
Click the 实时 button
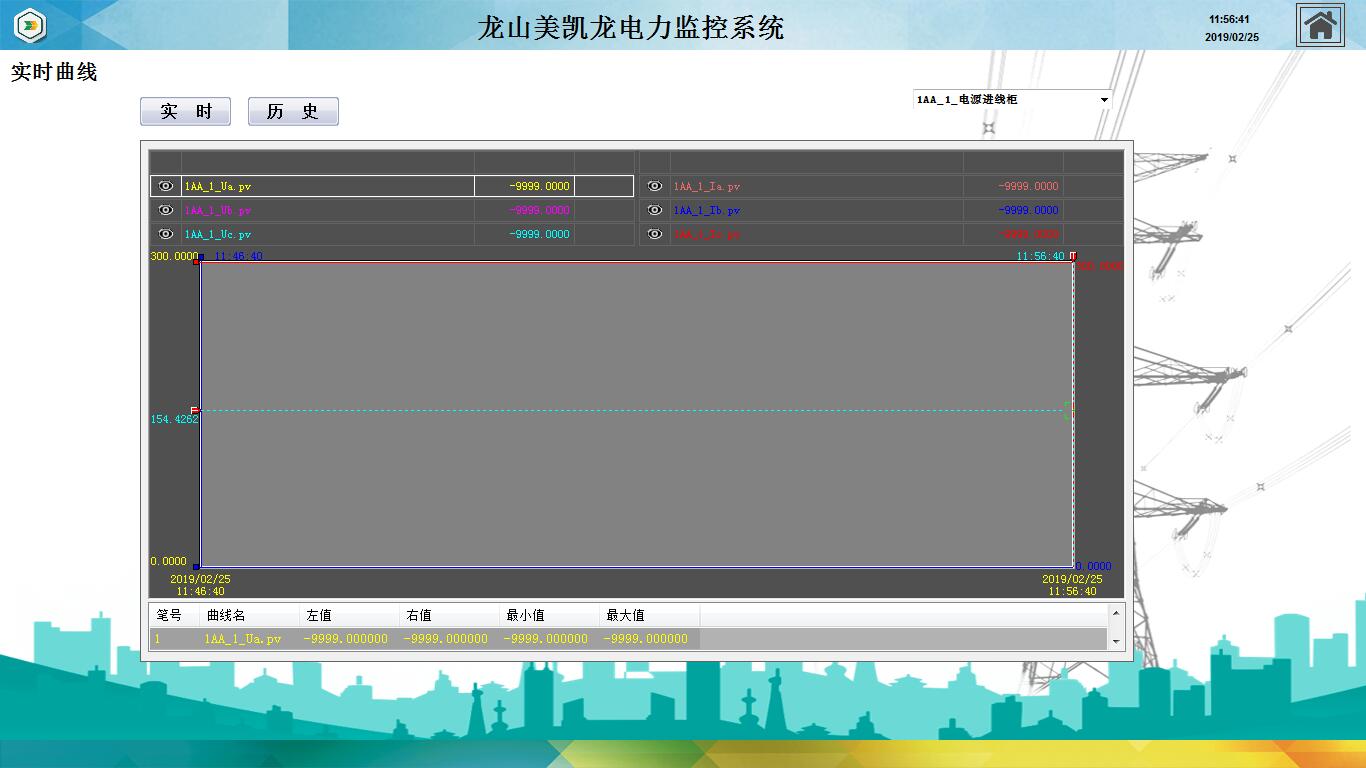pos(185,111)
